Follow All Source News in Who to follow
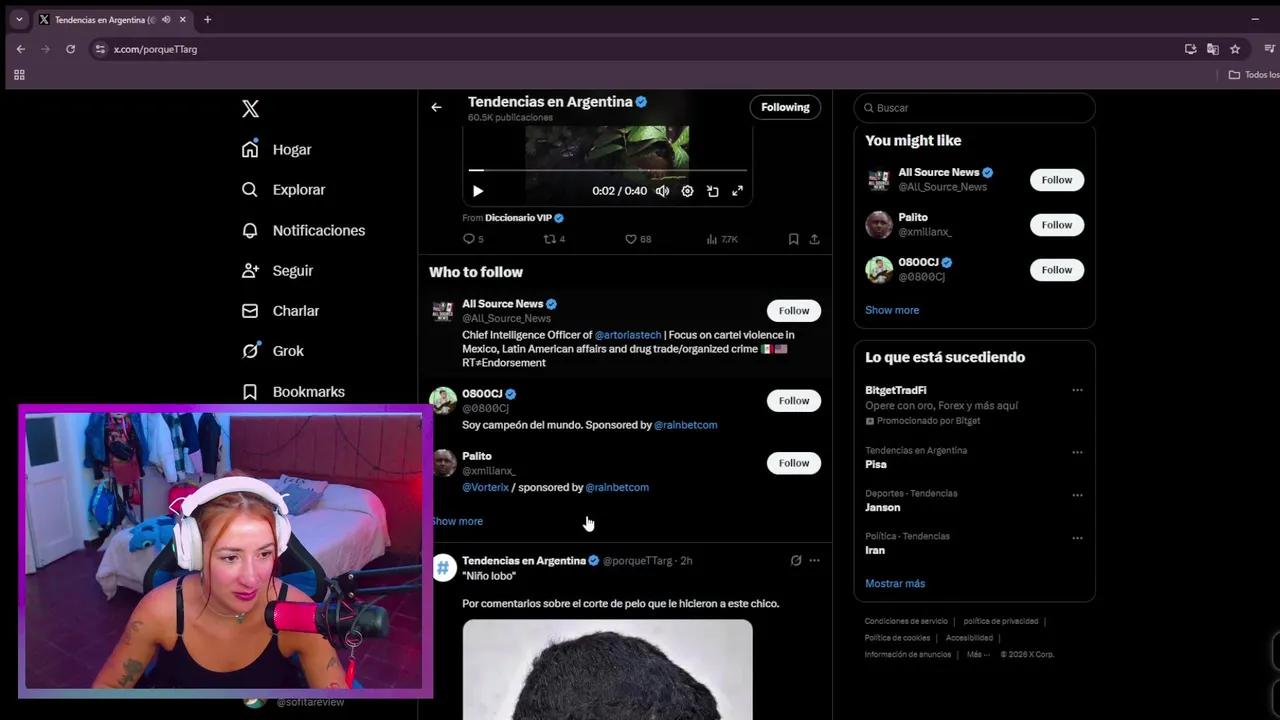The width and height of the screenshot is (1280, 720). (794, 311)
